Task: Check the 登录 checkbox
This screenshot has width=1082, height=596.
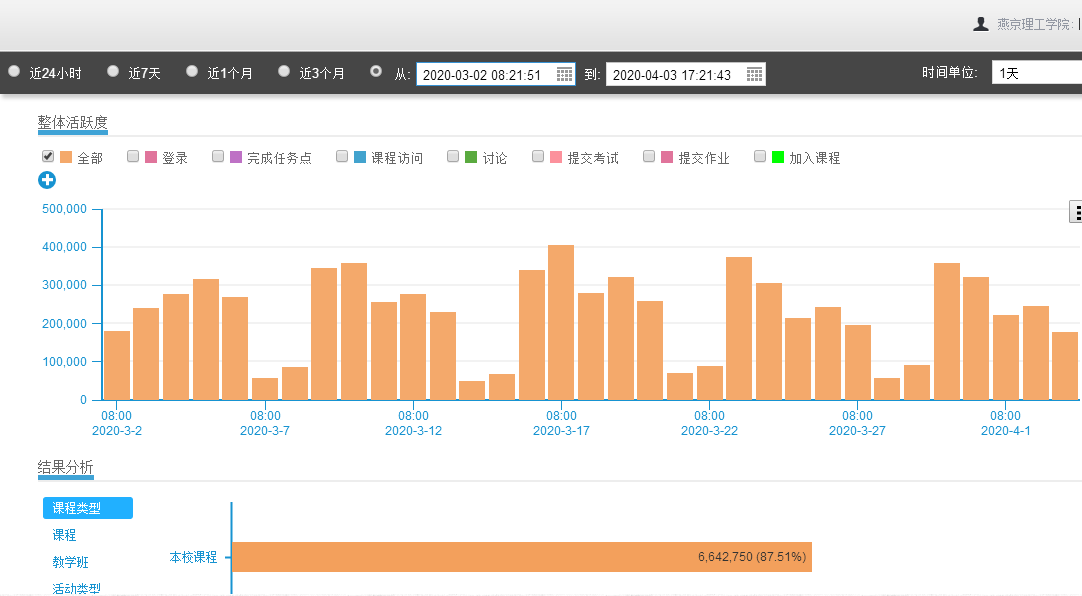Action: (133, 156)
